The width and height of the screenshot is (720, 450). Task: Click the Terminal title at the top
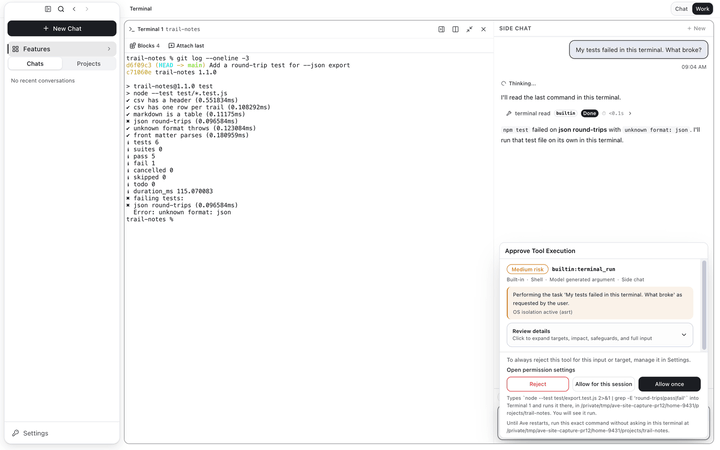pyautogui.click(x=141, y=9)
